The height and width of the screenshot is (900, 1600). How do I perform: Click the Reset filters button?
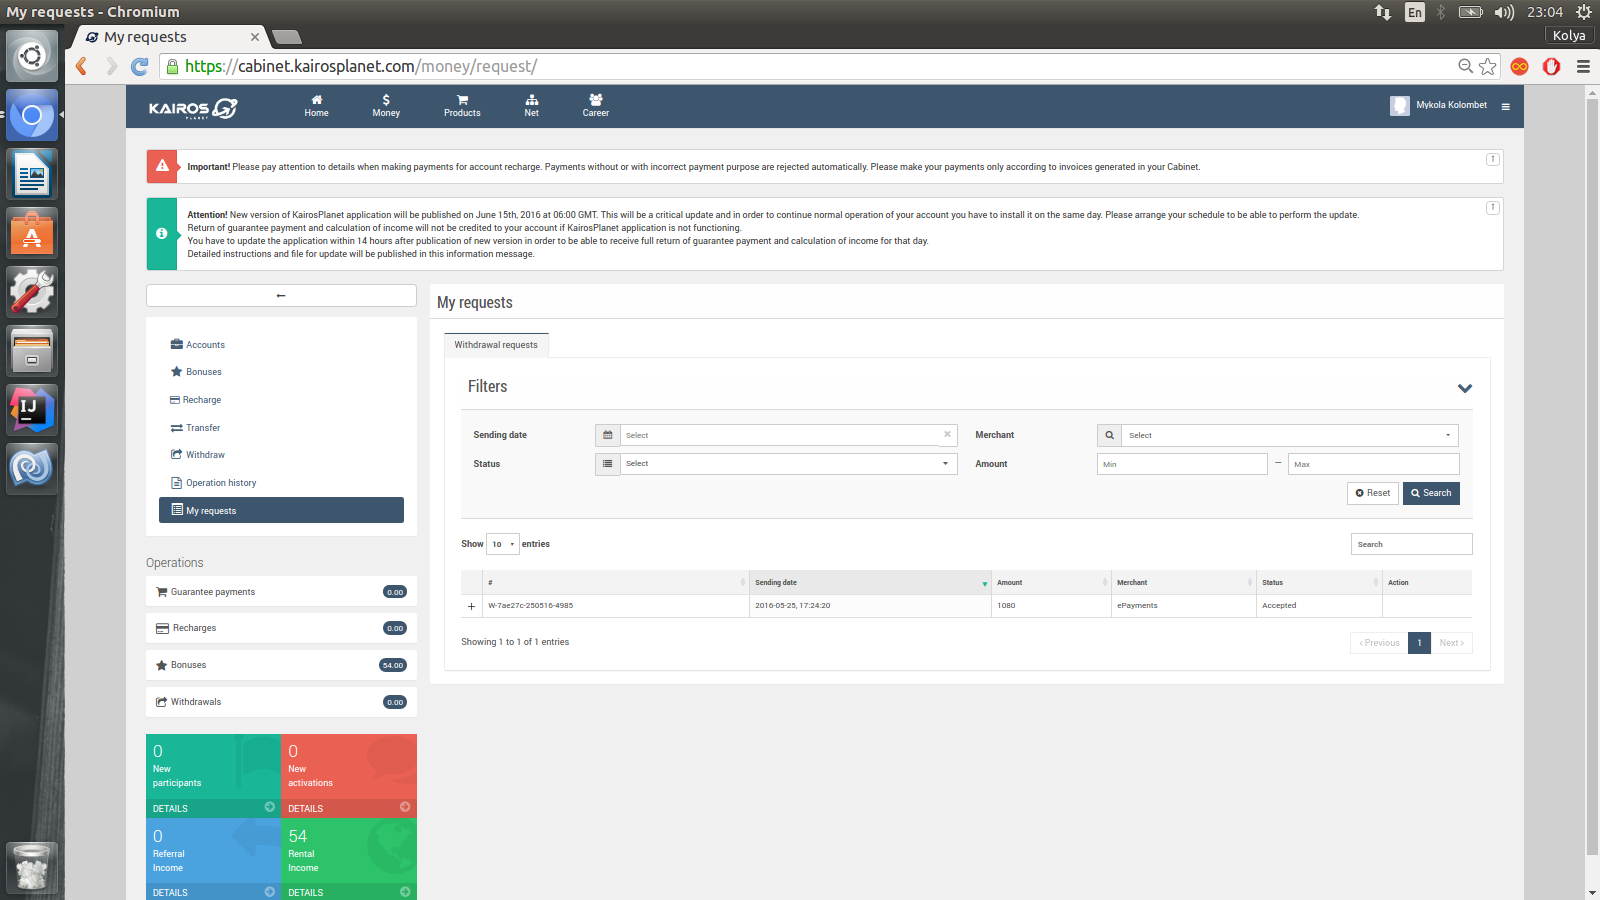pos(1372,493)
